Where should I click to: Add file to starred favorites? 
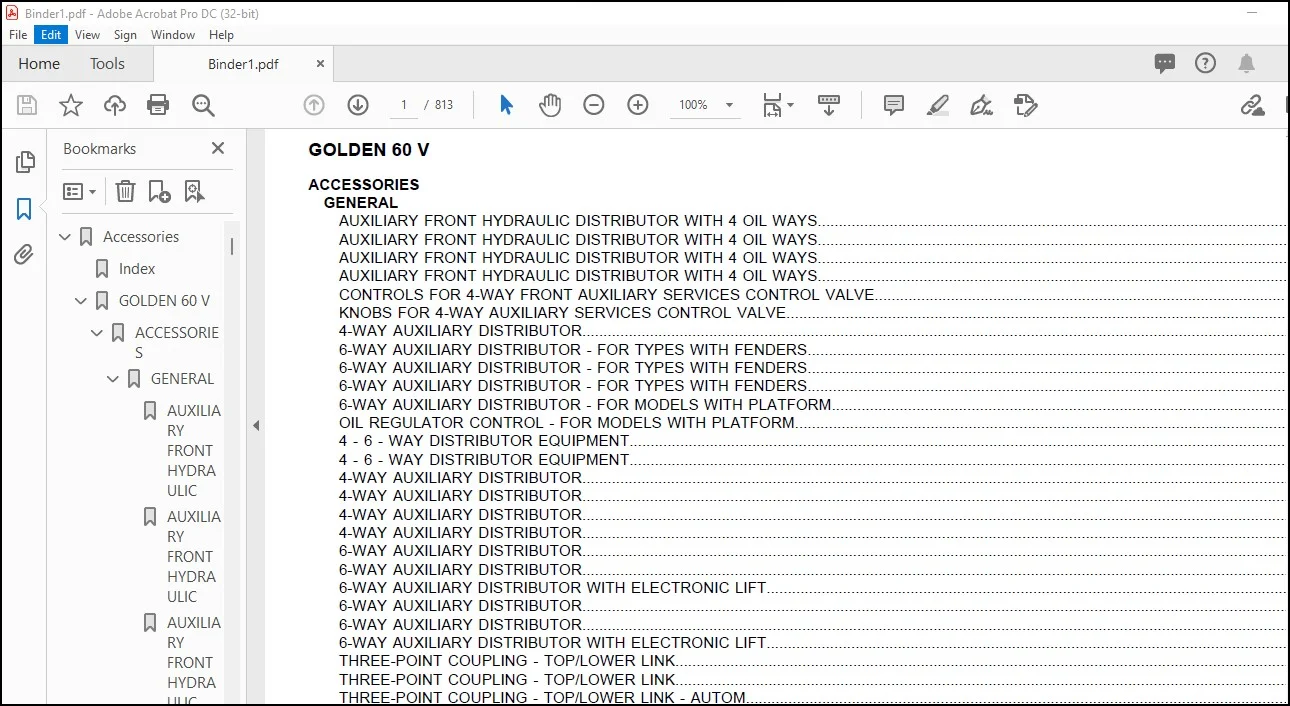71,105
